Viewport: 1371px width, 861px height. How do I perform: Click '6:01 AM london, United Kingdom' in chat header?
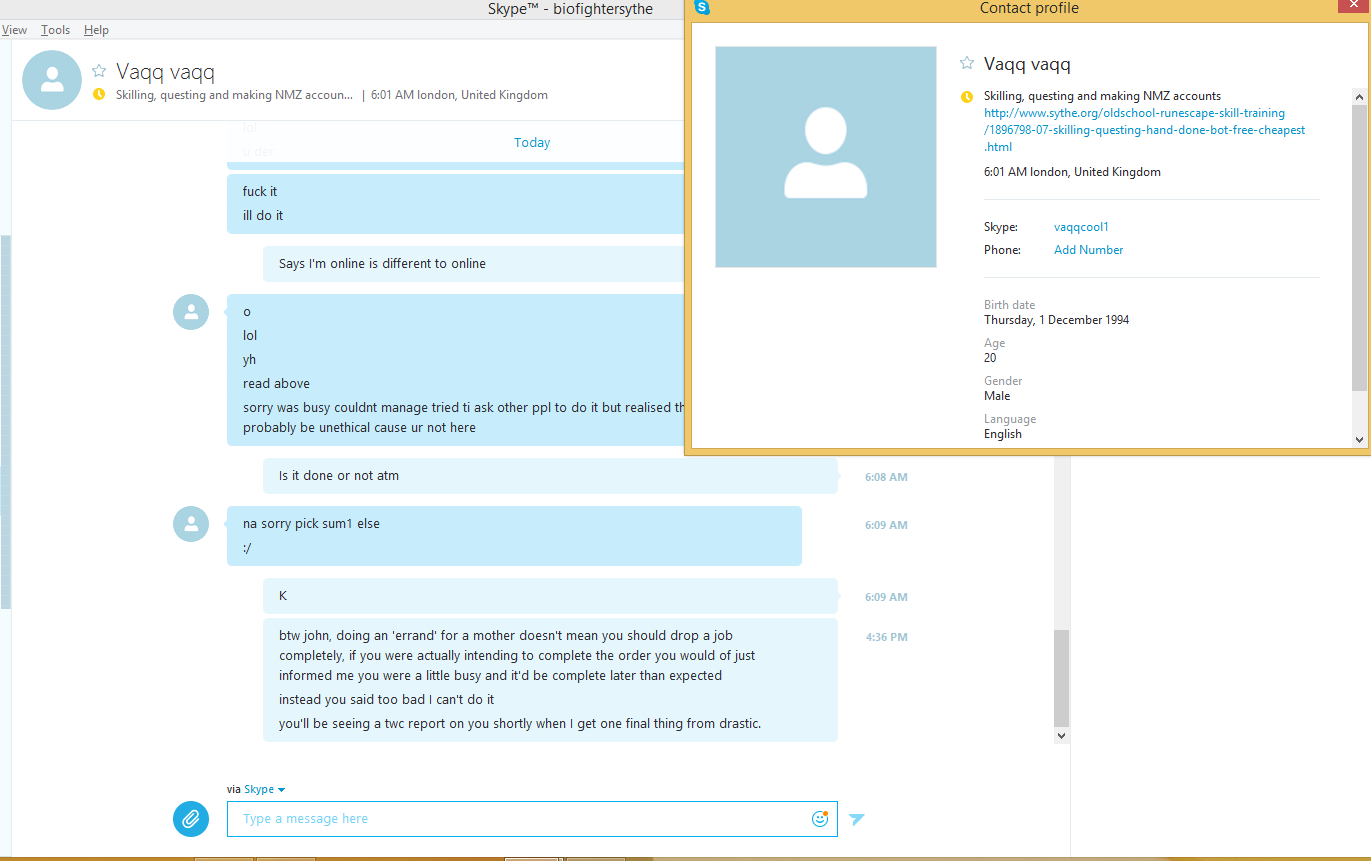click(459, 95)
